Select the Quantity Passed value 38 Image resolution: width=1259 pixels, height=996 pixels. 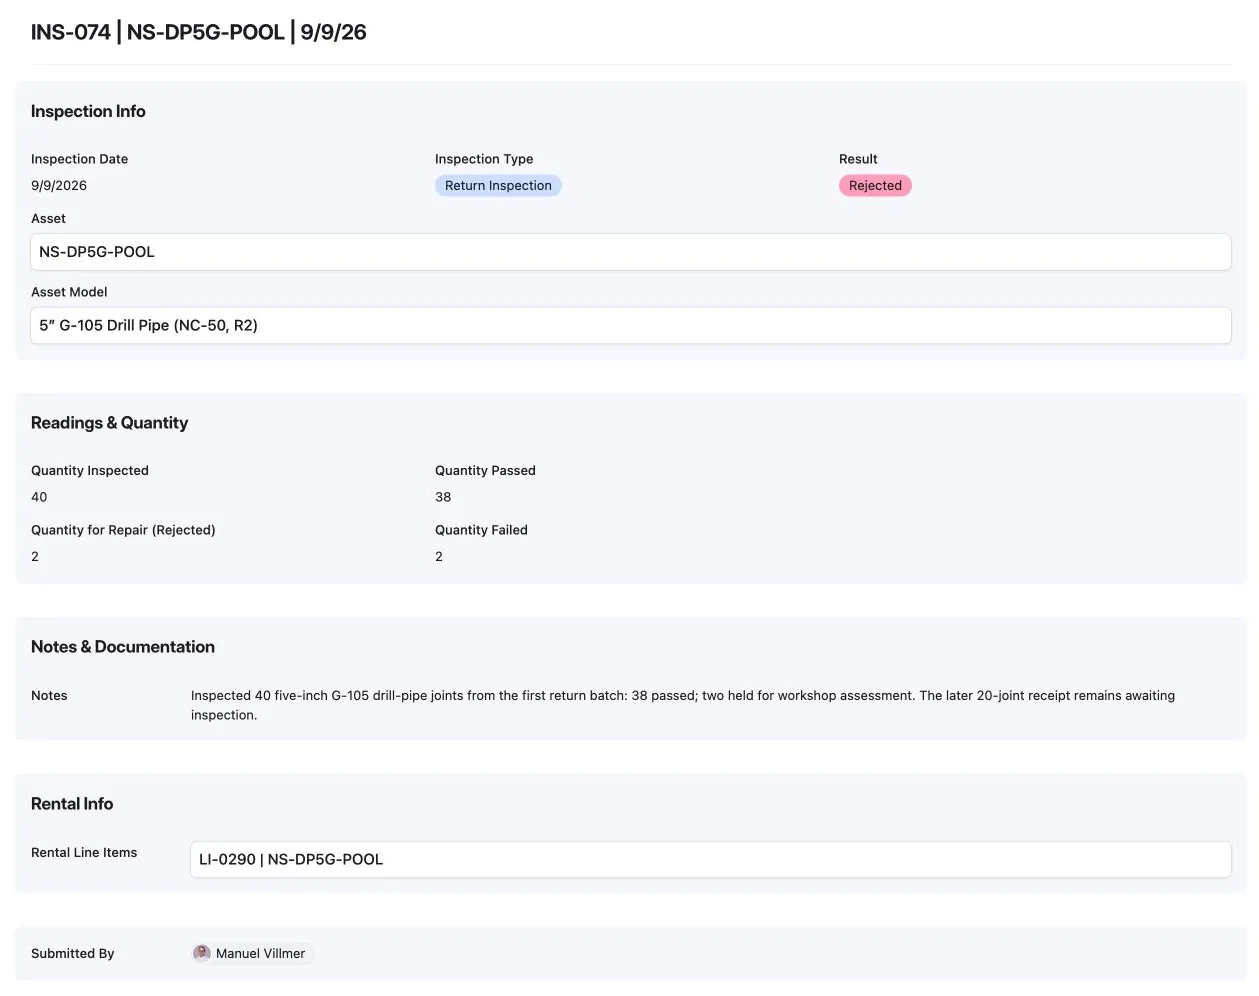pyautogui.click(x=443, y=497)
